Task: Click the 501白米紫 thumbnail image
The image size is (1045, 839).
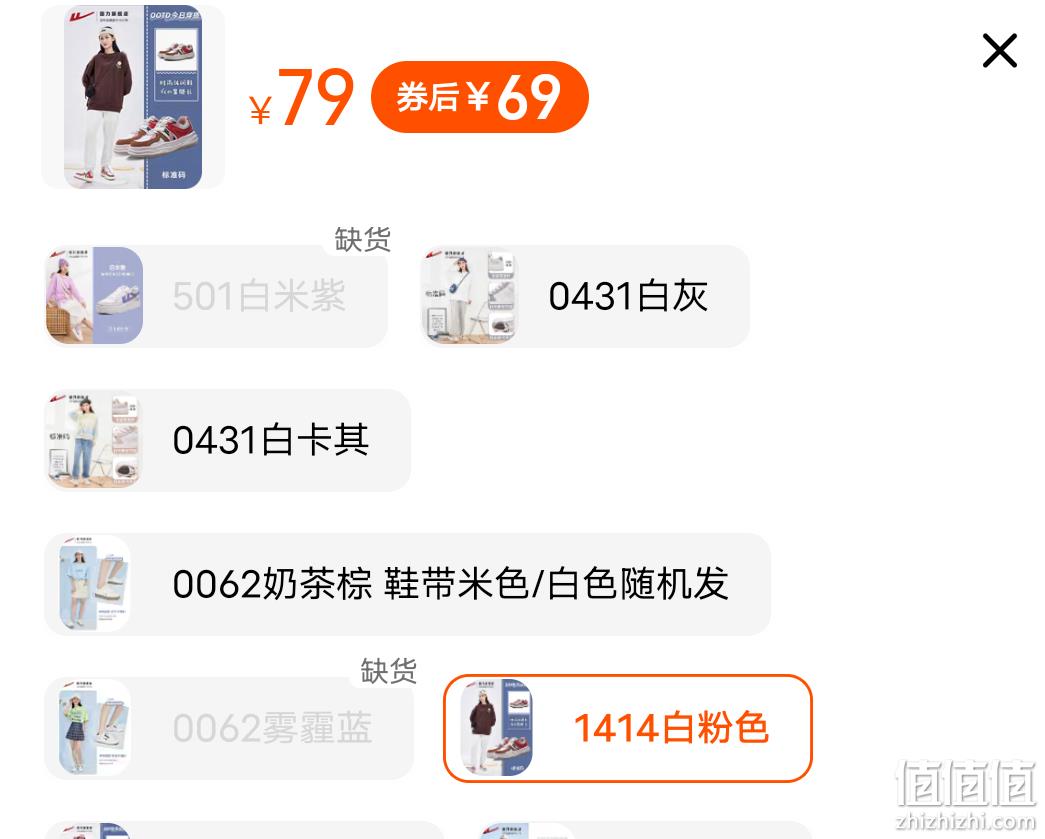Action: coord(95,296)
